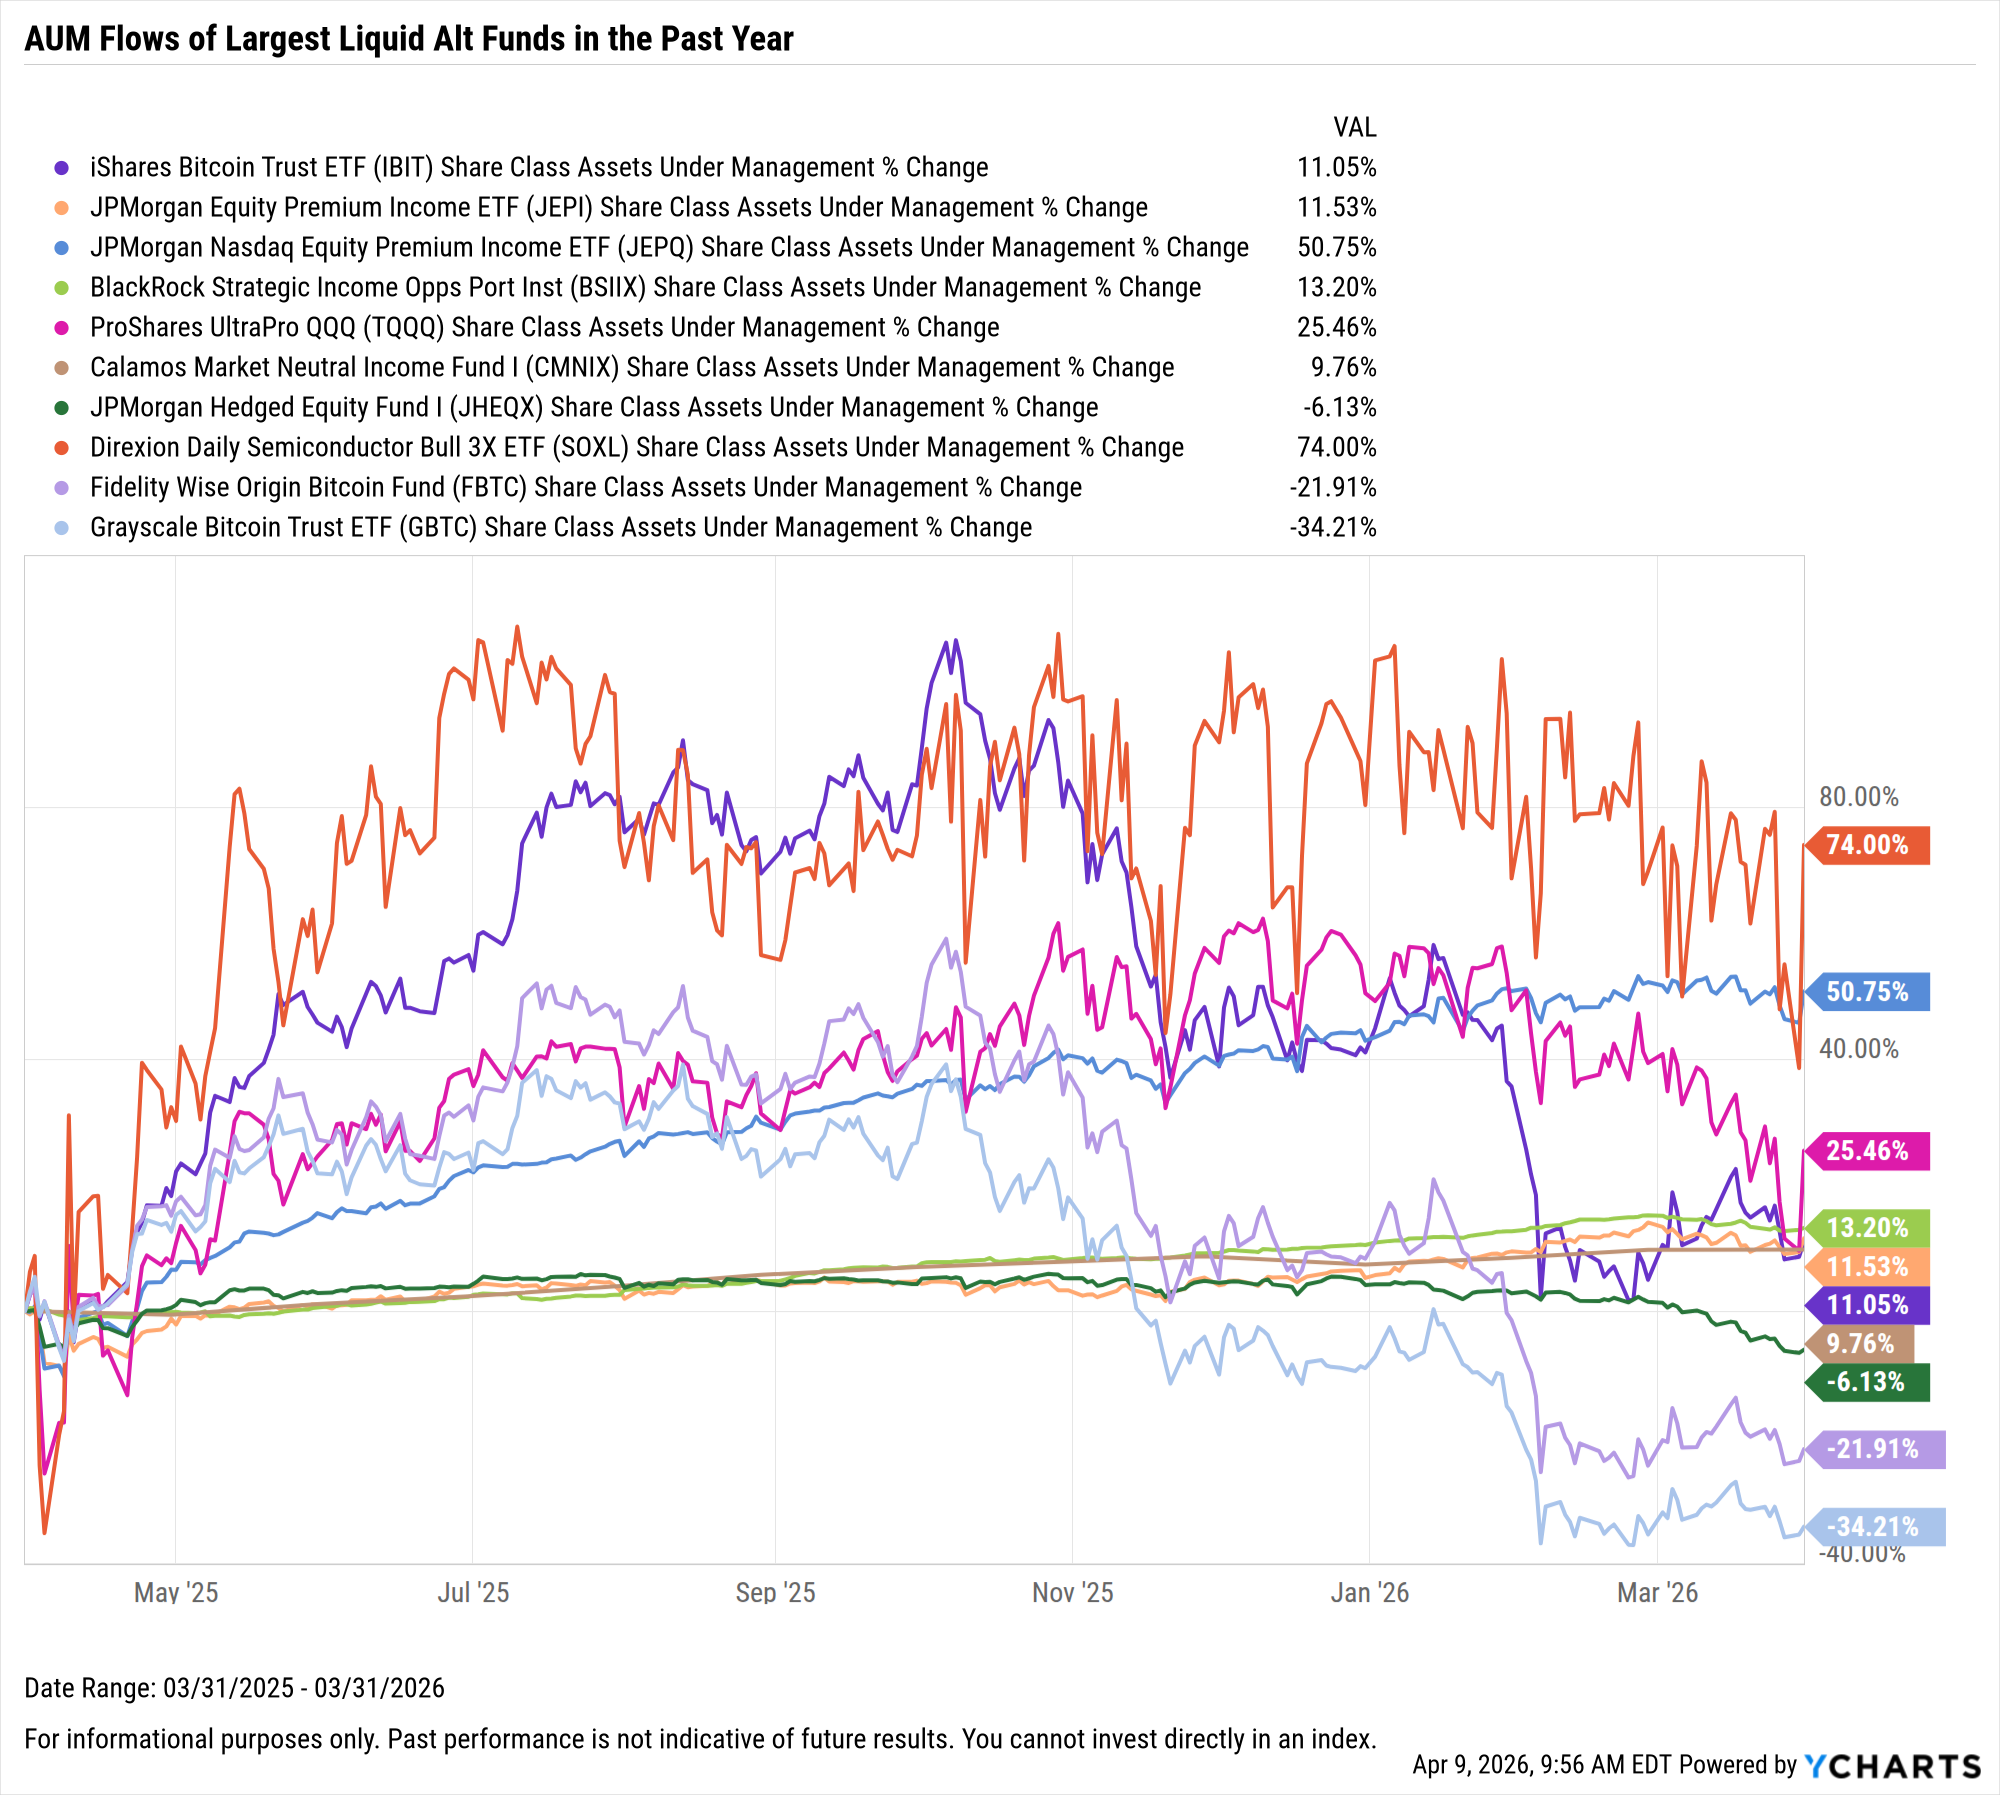The height and width of the screenshot is (1795, 2000).
Task: Click the YCharts logo
Action: pyautogui.click(x=1893, y=1767)
